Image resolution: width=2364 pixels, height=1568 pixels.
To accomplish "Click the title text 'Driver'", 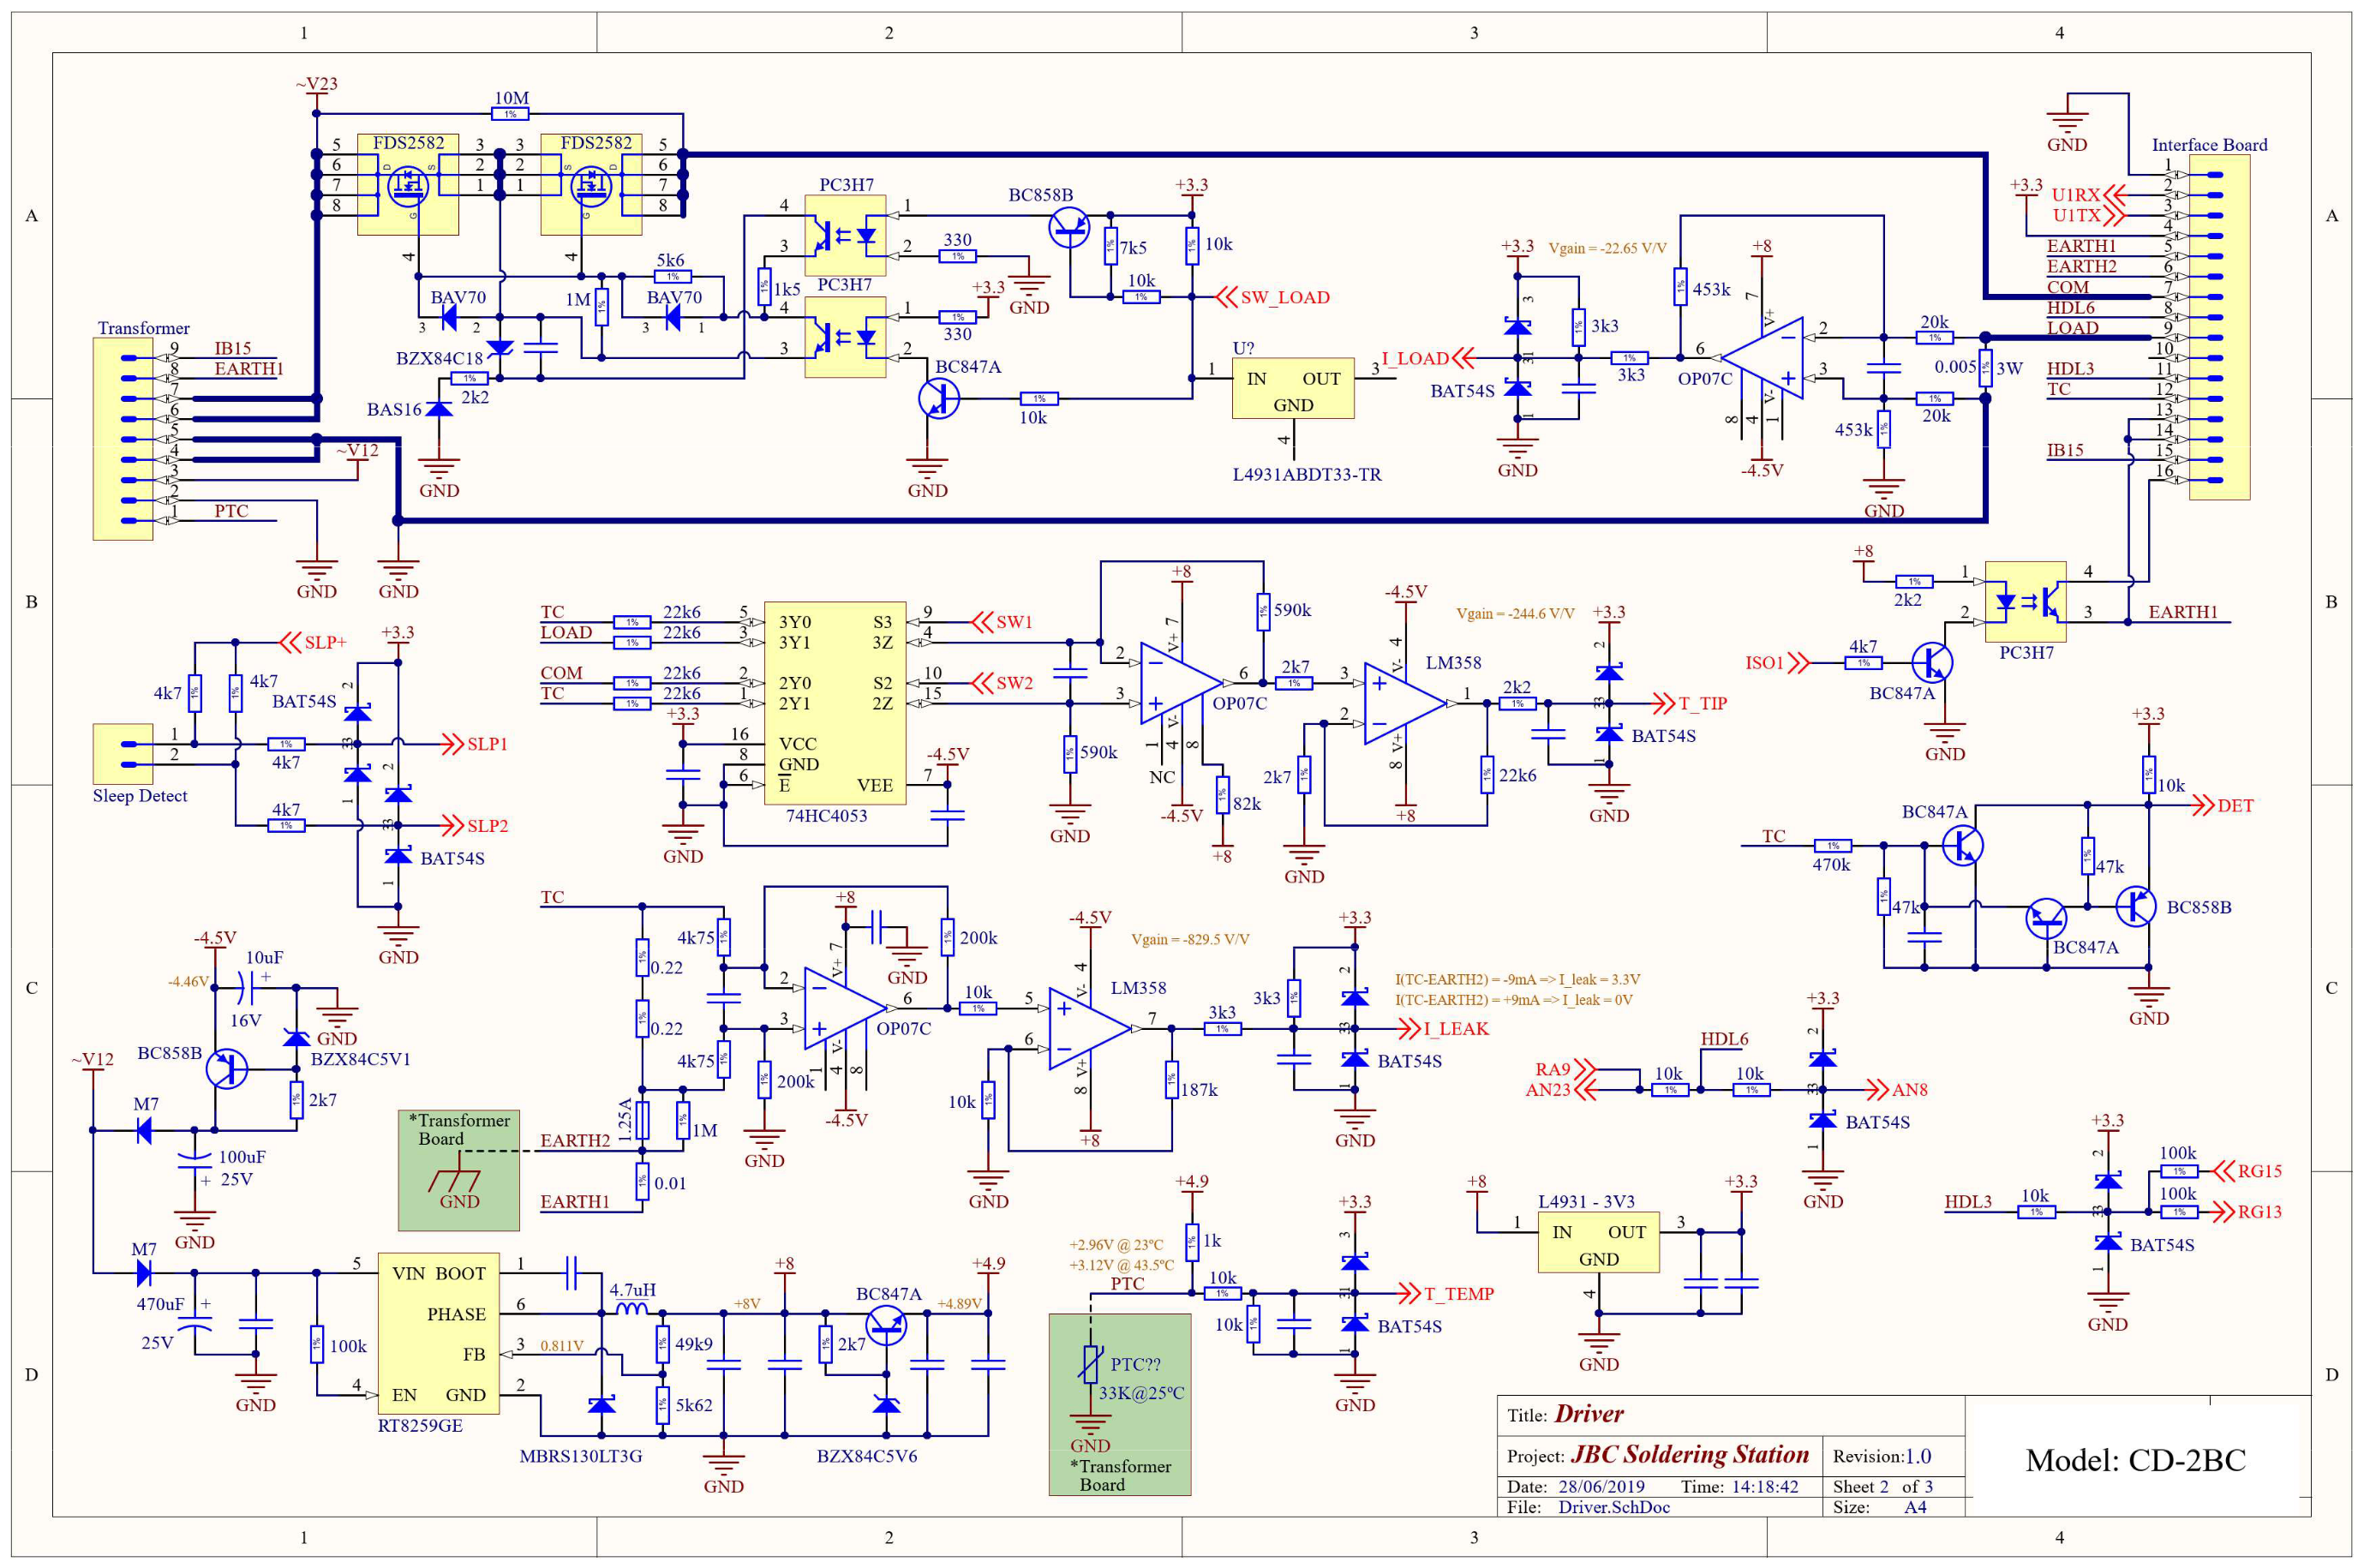I will pos(1589,1413).
